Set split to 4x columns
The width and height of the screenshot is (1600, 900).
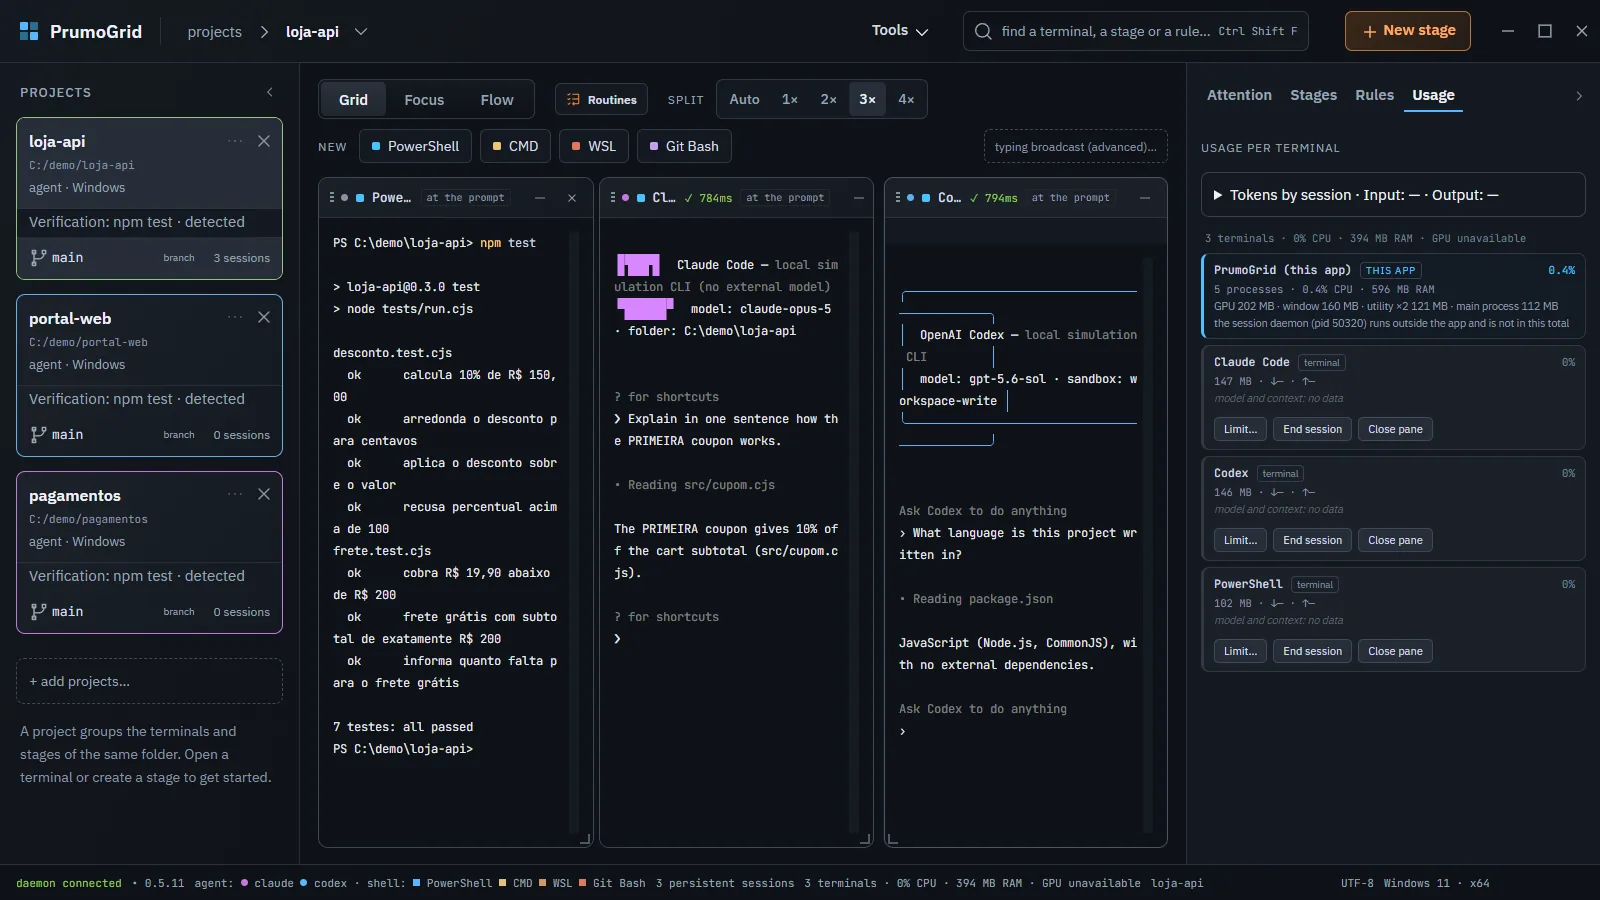tap(906, 100)
